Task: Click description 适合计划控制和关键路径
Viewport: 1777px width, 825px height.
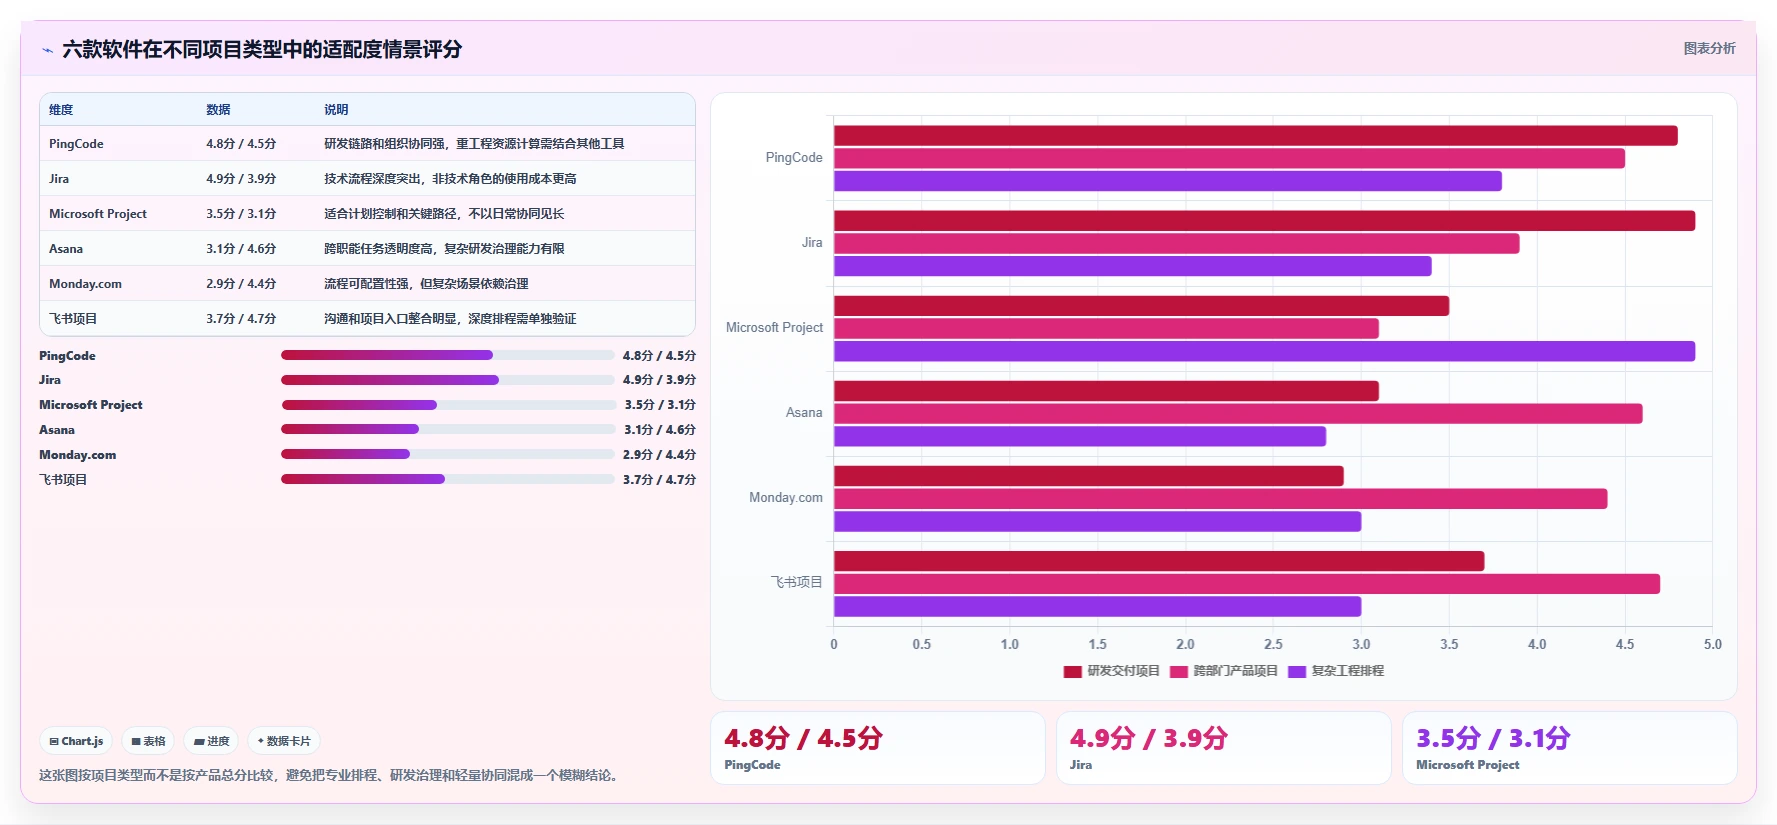Action: [x=444, y=214]
